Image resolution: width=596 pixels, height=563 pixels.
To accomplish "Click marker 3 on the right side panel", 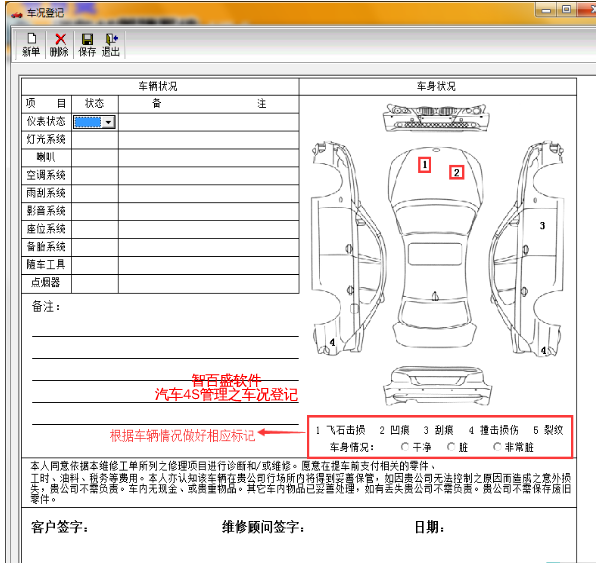I will (x=542, y=226).
